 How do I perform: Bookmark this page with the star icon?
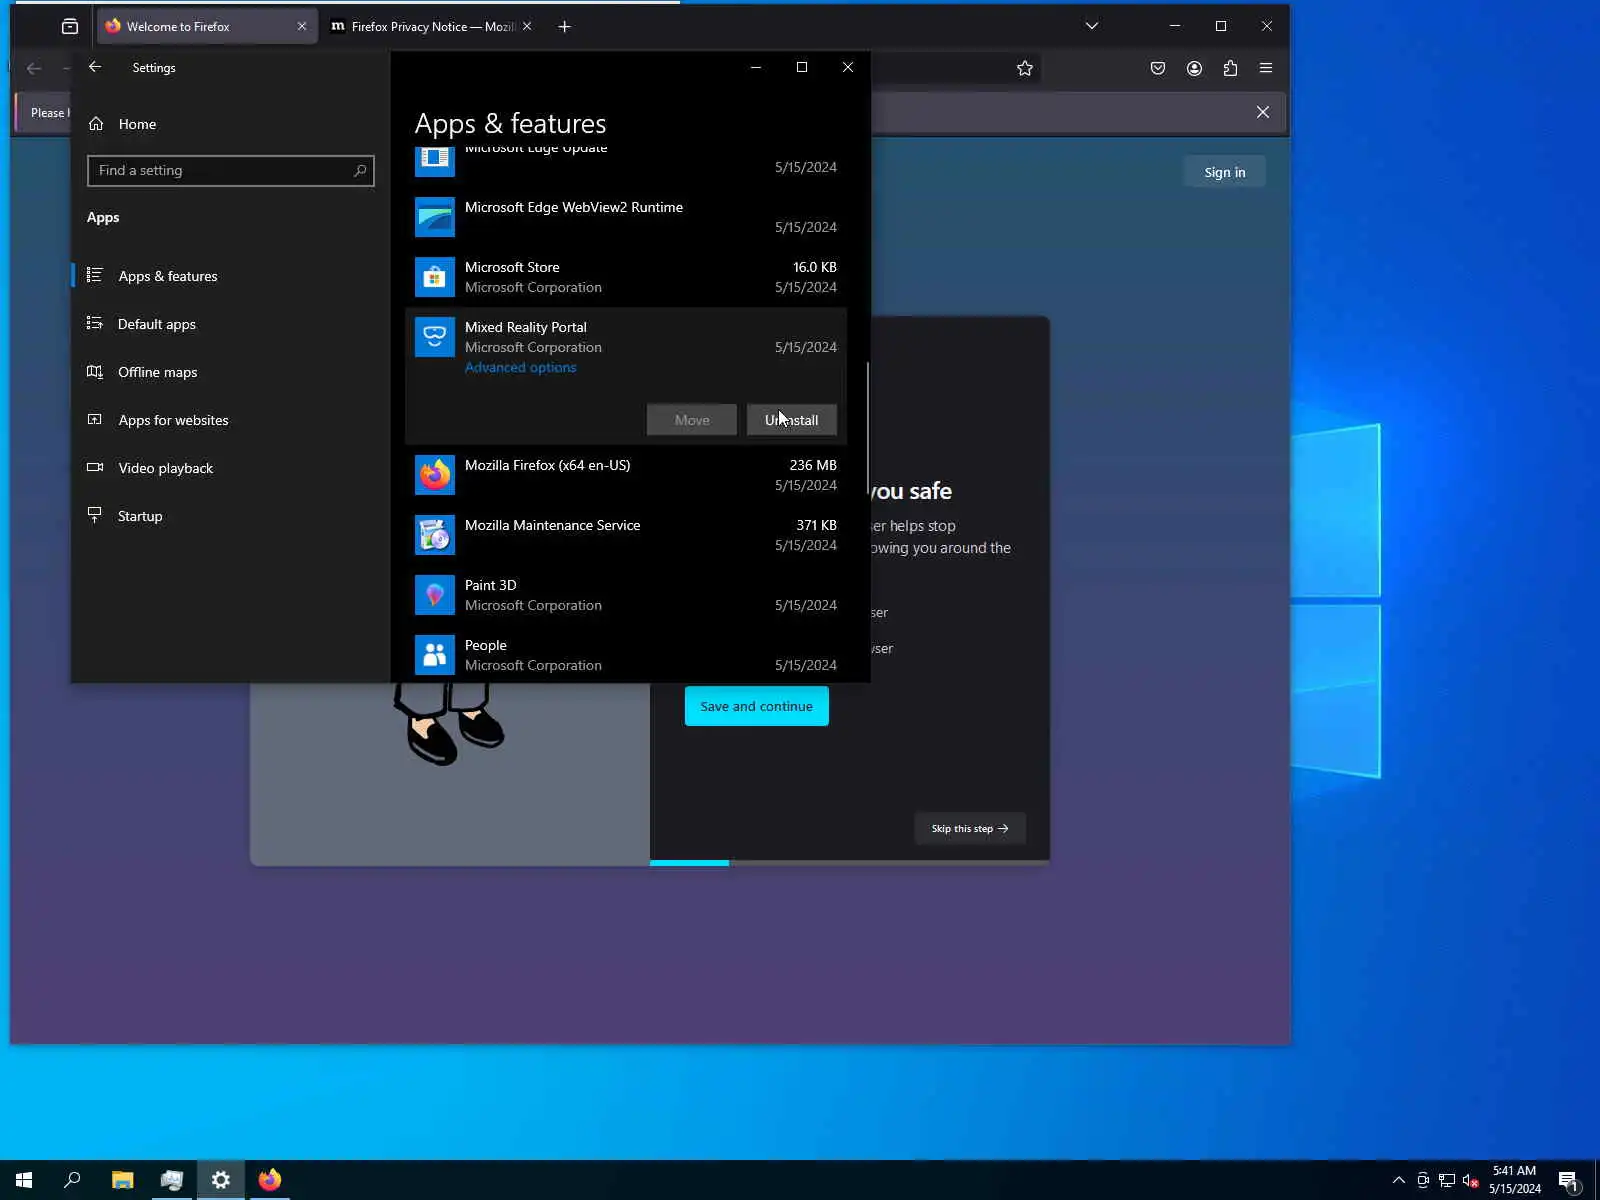[x=1025, y=68]
